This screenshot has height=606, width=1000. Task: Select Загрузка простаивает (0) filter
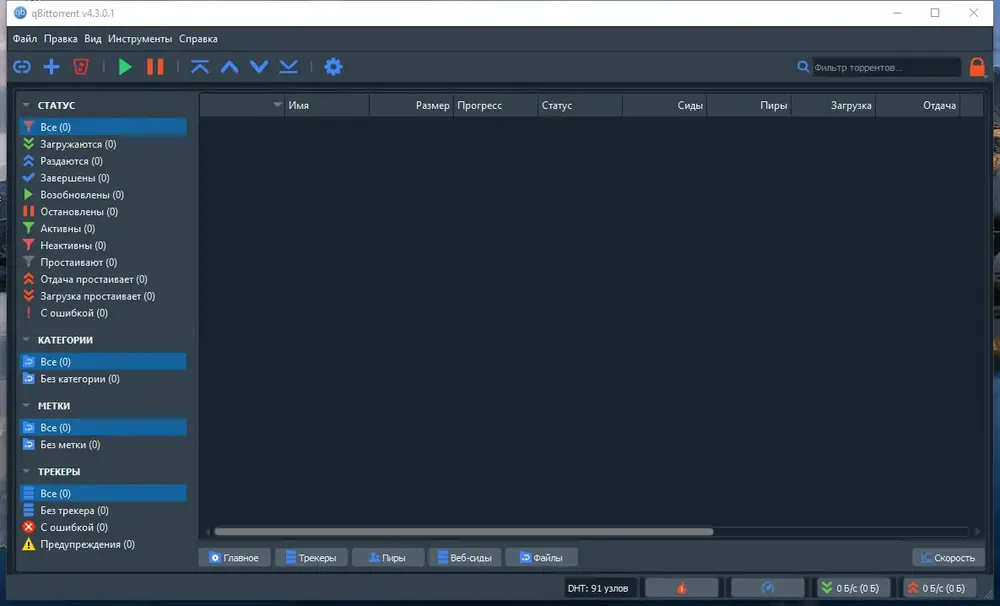103,296
